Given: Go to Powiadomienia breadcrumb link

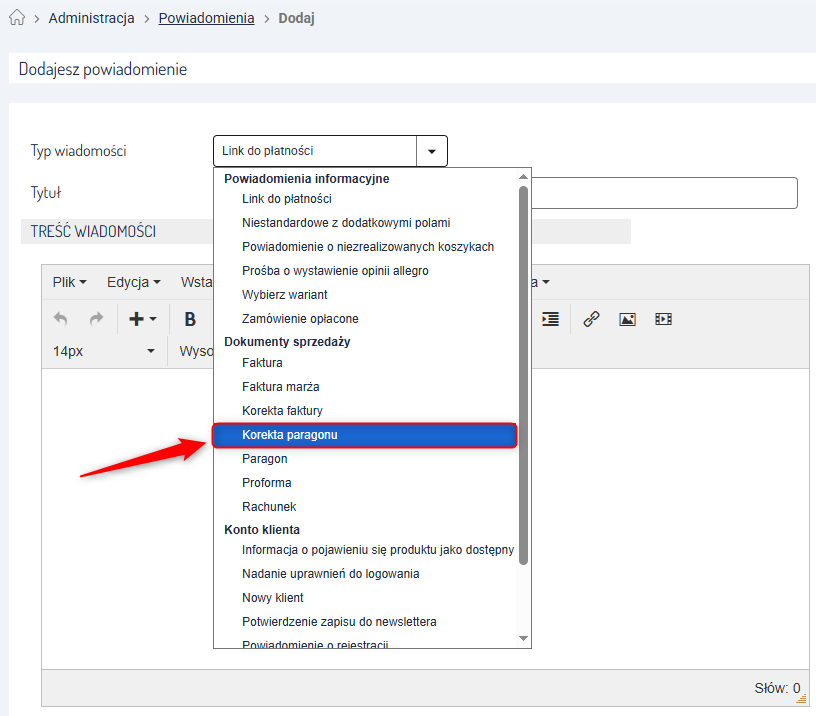Looking at the screenshot, I should [x=206, y=18].
